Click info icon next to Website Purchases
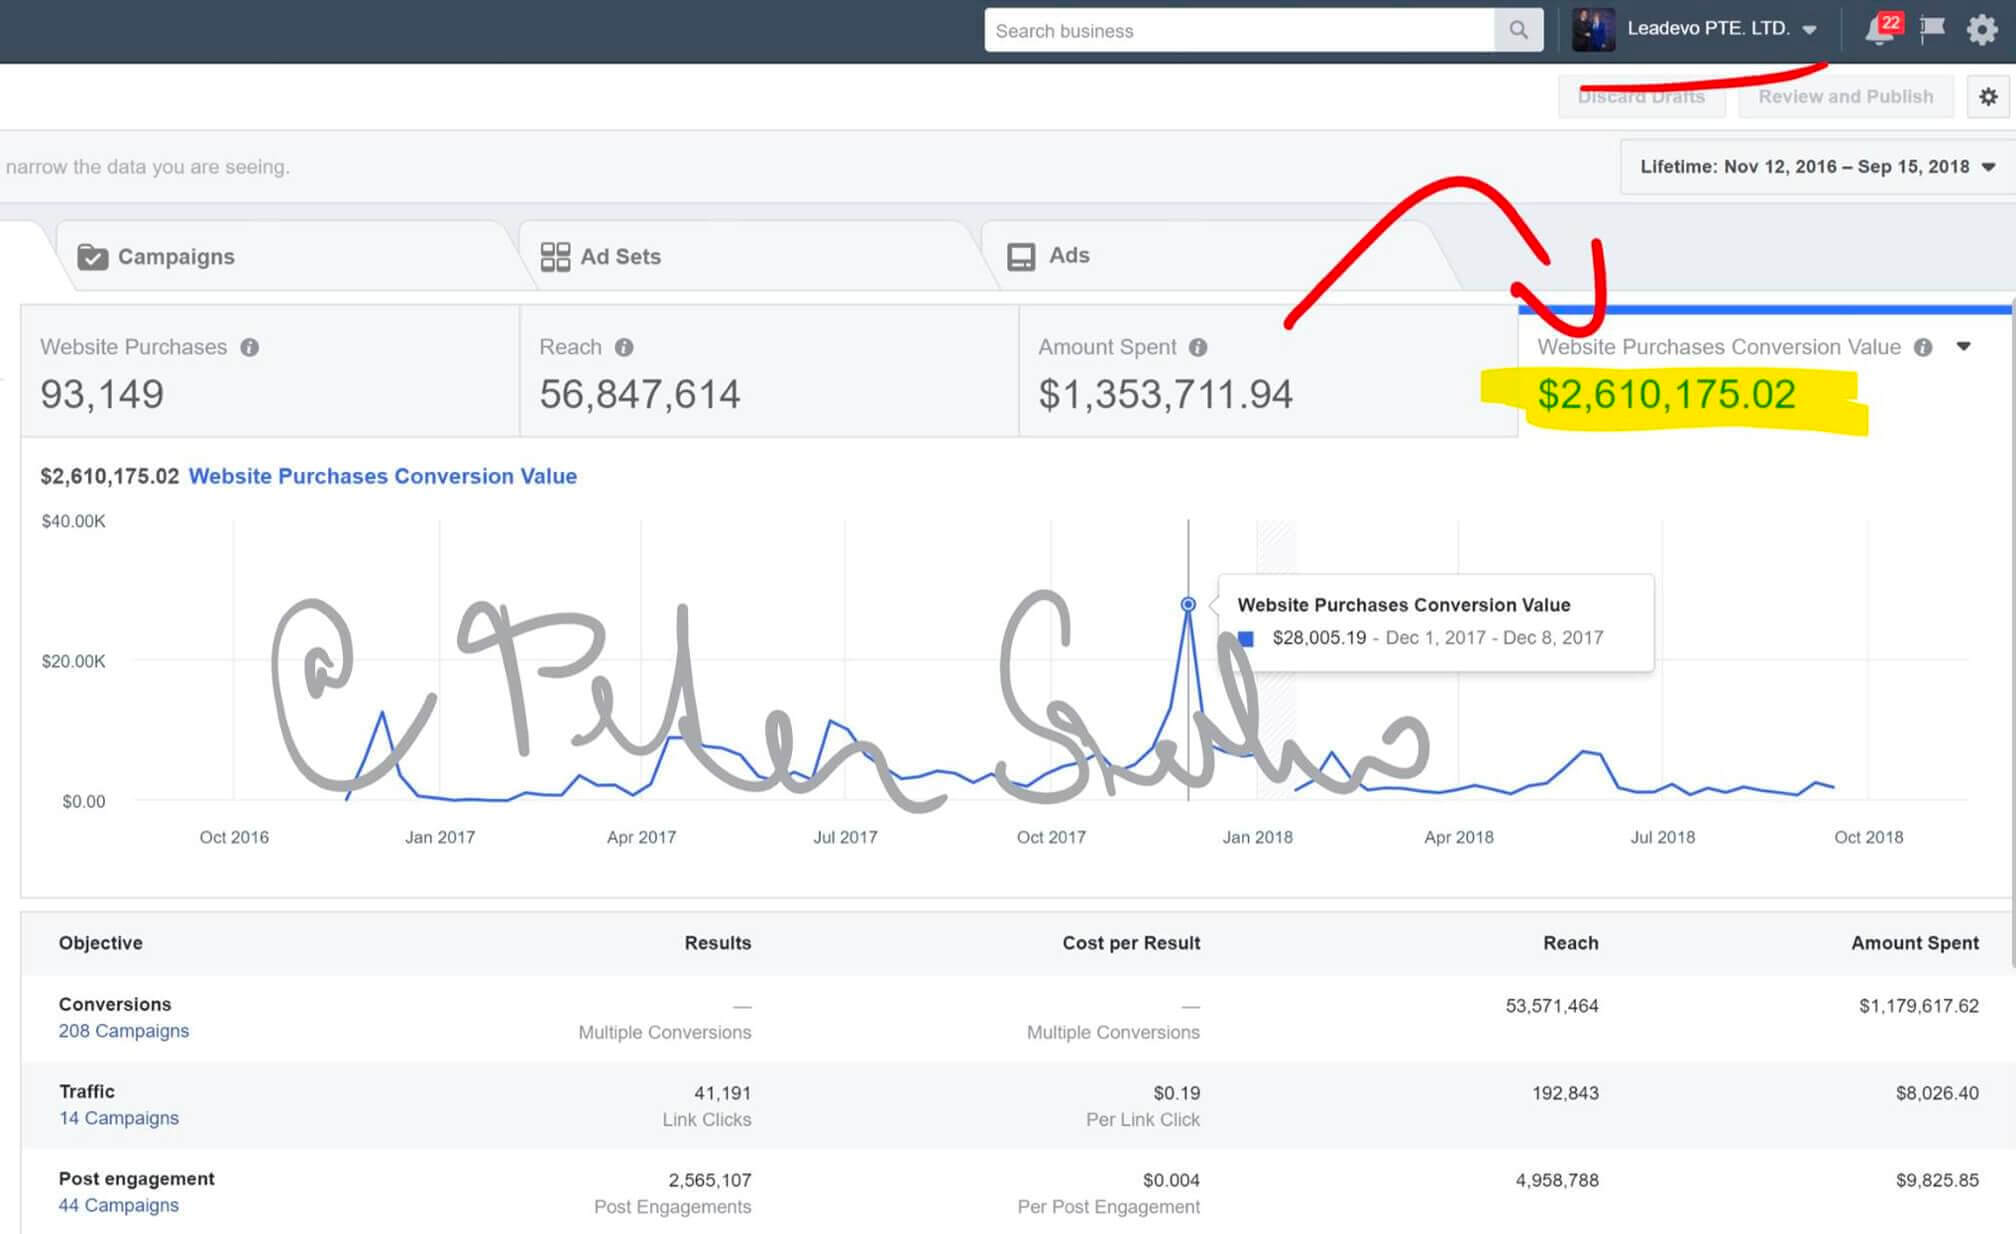 point(250,347)
